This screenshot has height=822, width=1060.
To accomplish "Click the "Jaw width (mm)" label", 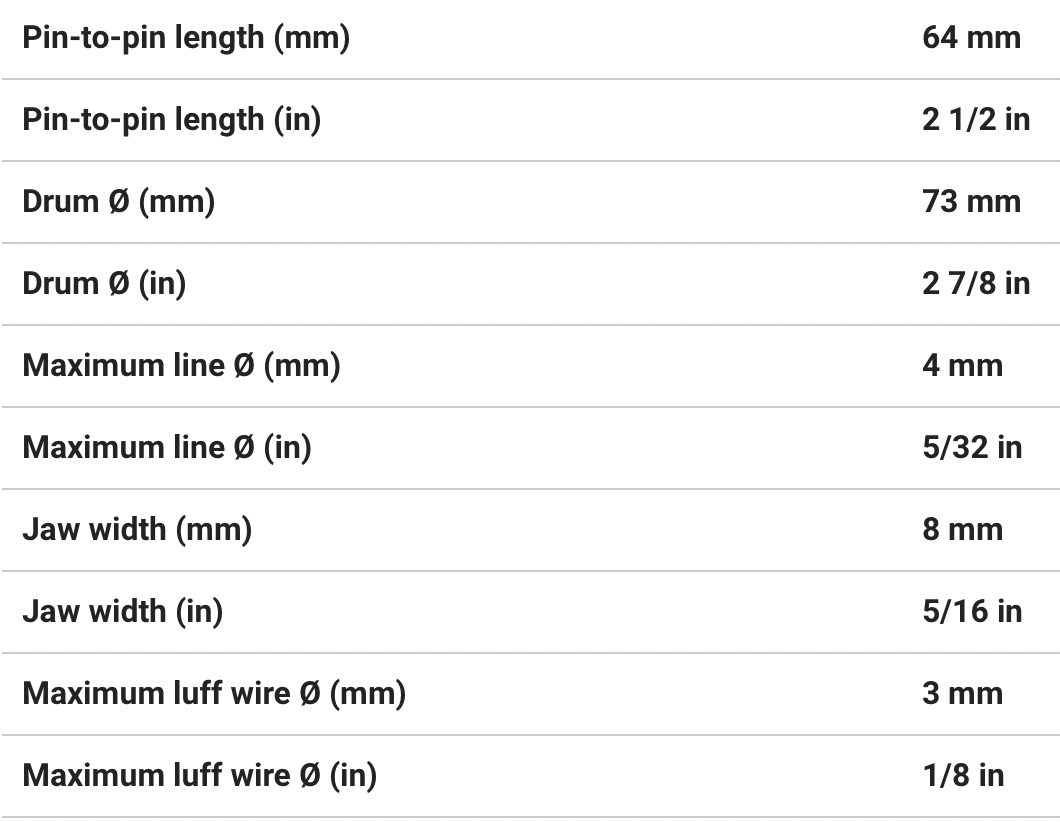I will [x=137, y=530].
